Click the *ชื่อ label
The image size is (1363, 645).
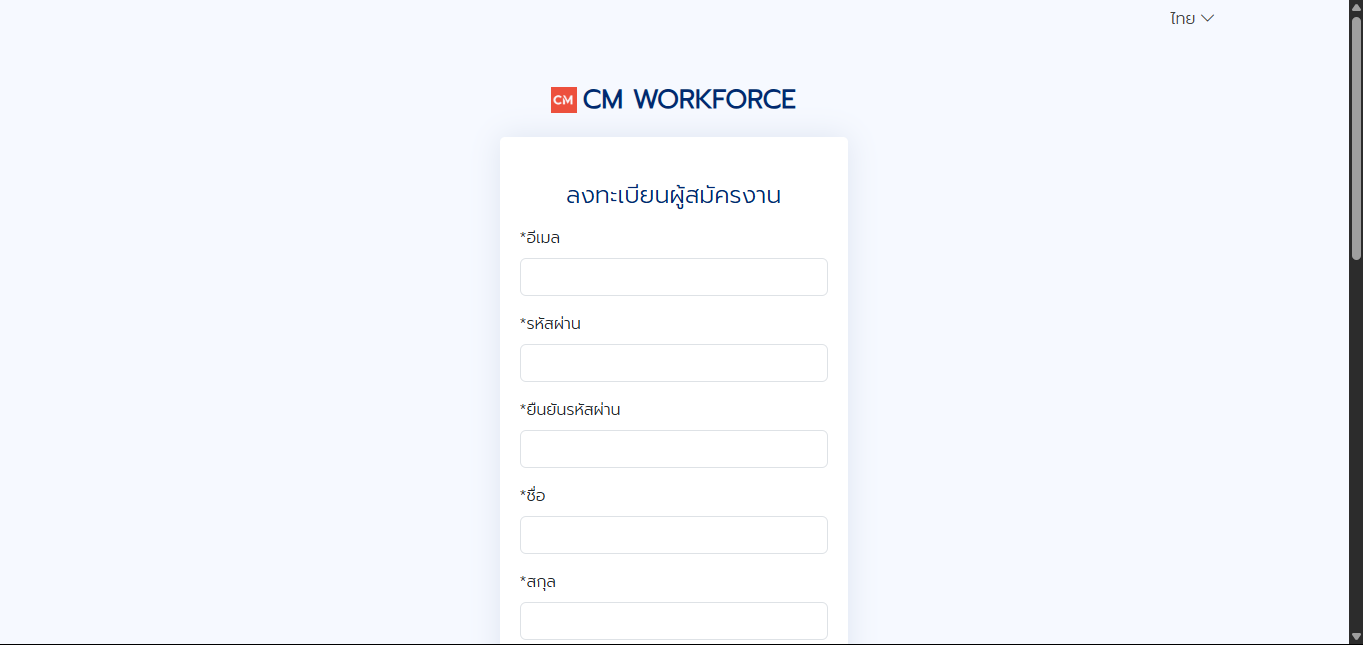[532, 495]
